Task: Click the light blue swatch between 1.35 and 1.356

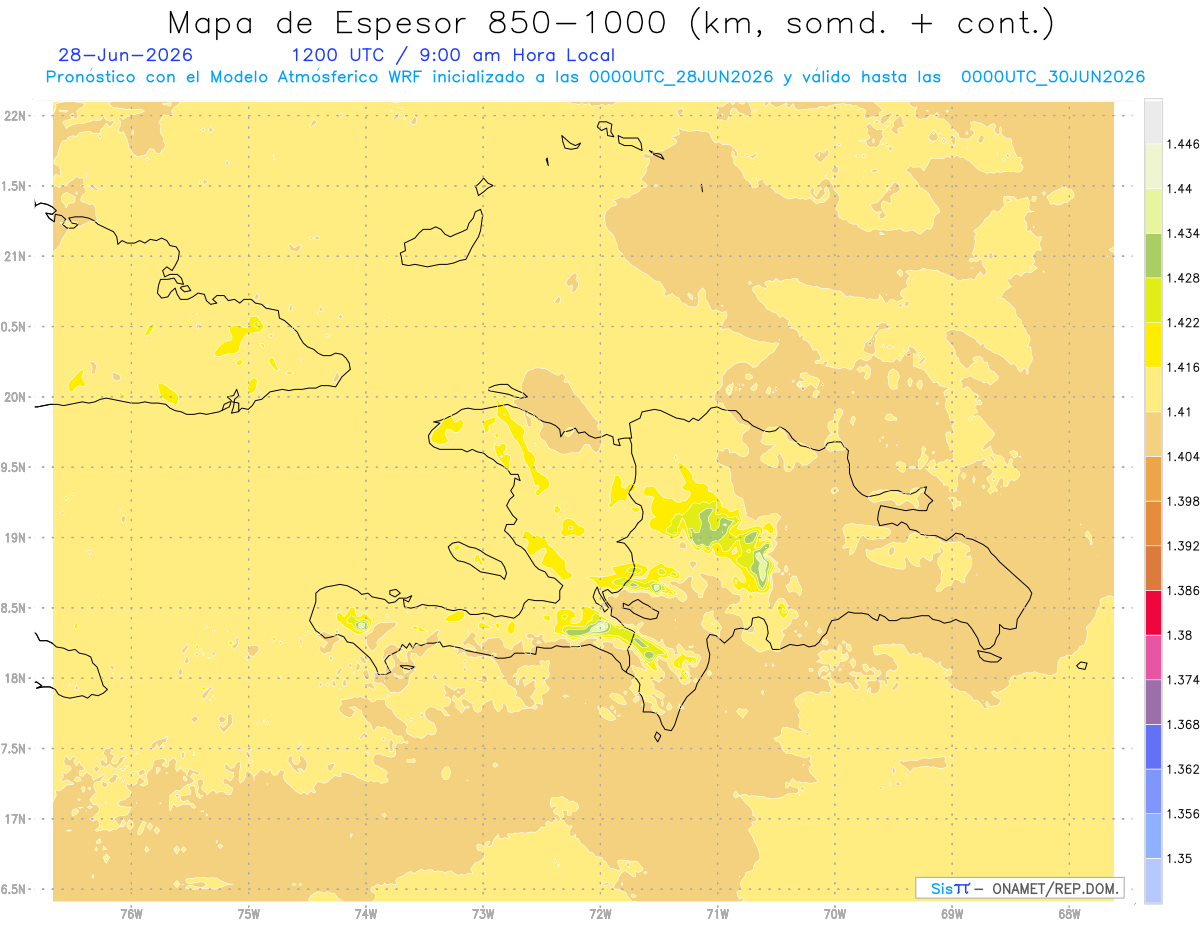Action: click(1153, 835)
